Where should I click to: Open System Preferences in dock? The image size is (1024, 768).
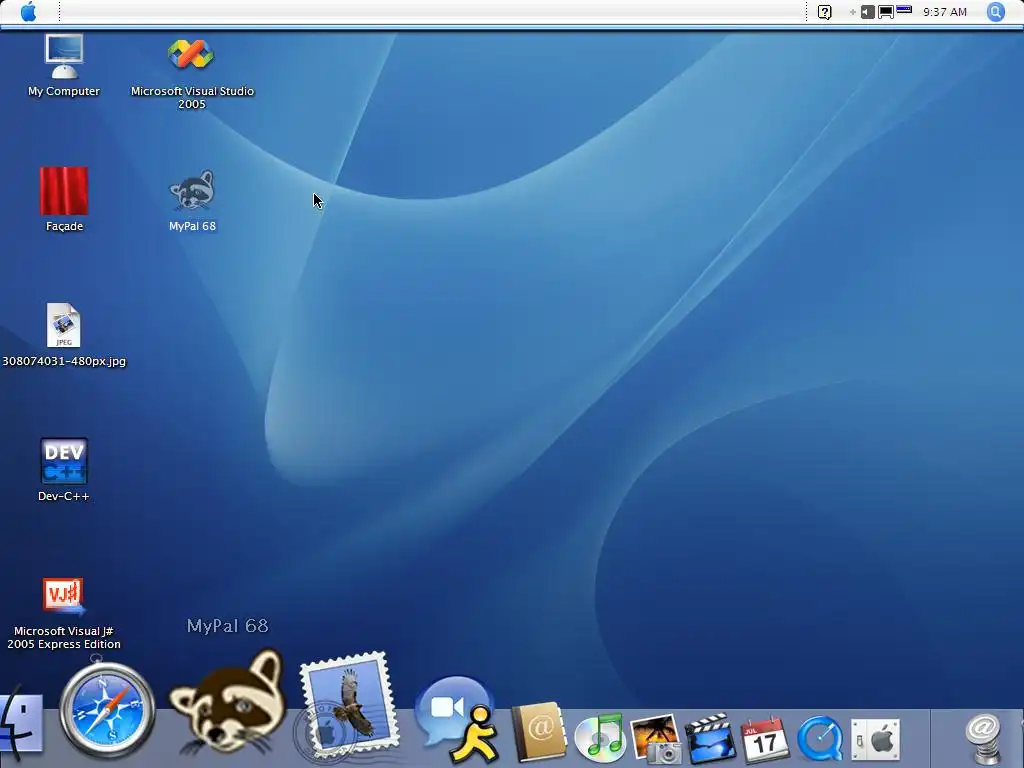(x=876, y=739)
